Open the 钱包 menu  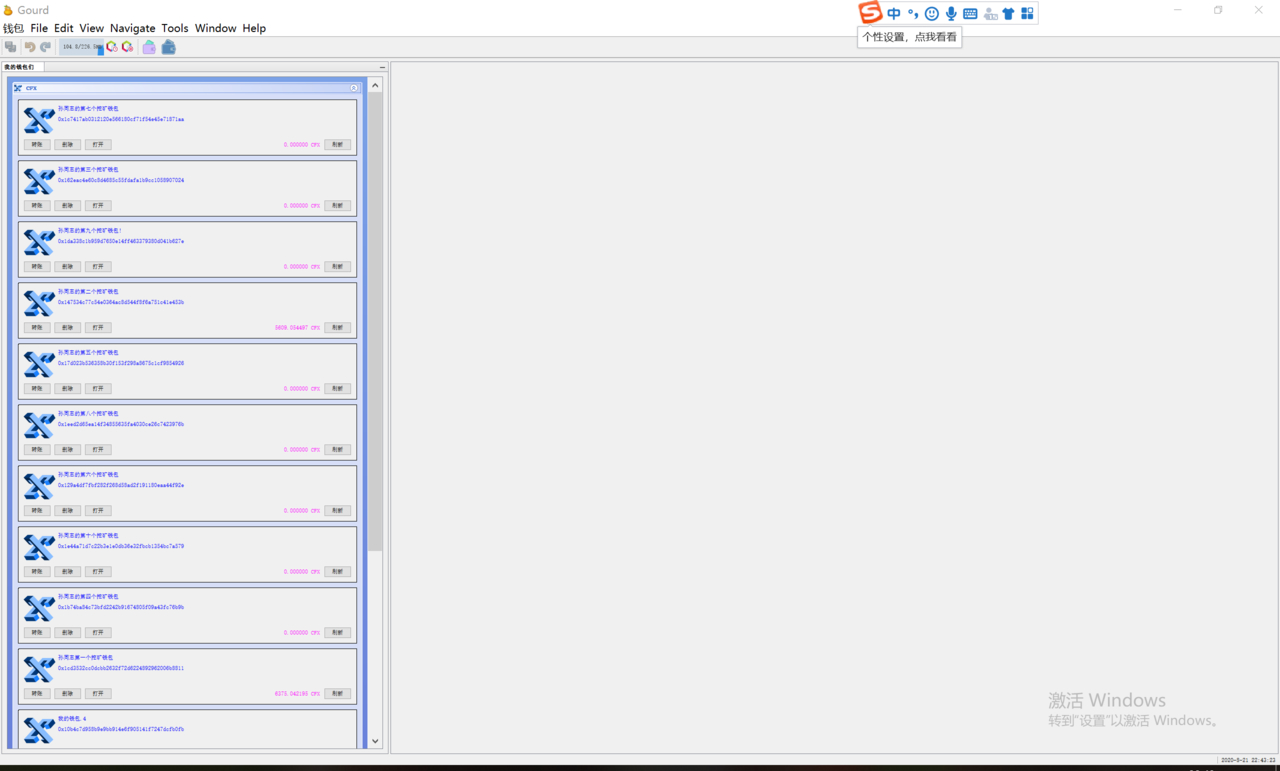click(x=13, y=28)
